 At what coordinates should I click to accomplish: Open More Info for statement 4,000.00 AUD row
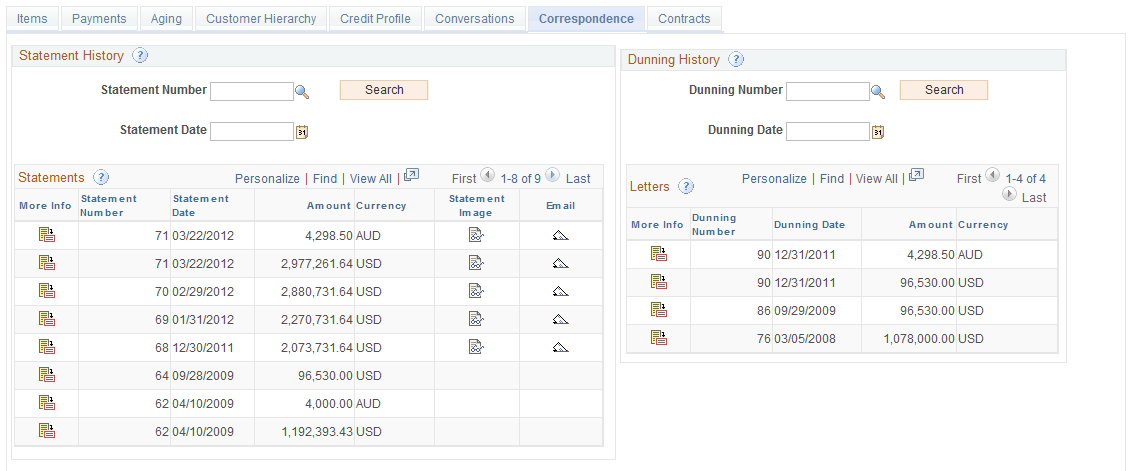47,403
